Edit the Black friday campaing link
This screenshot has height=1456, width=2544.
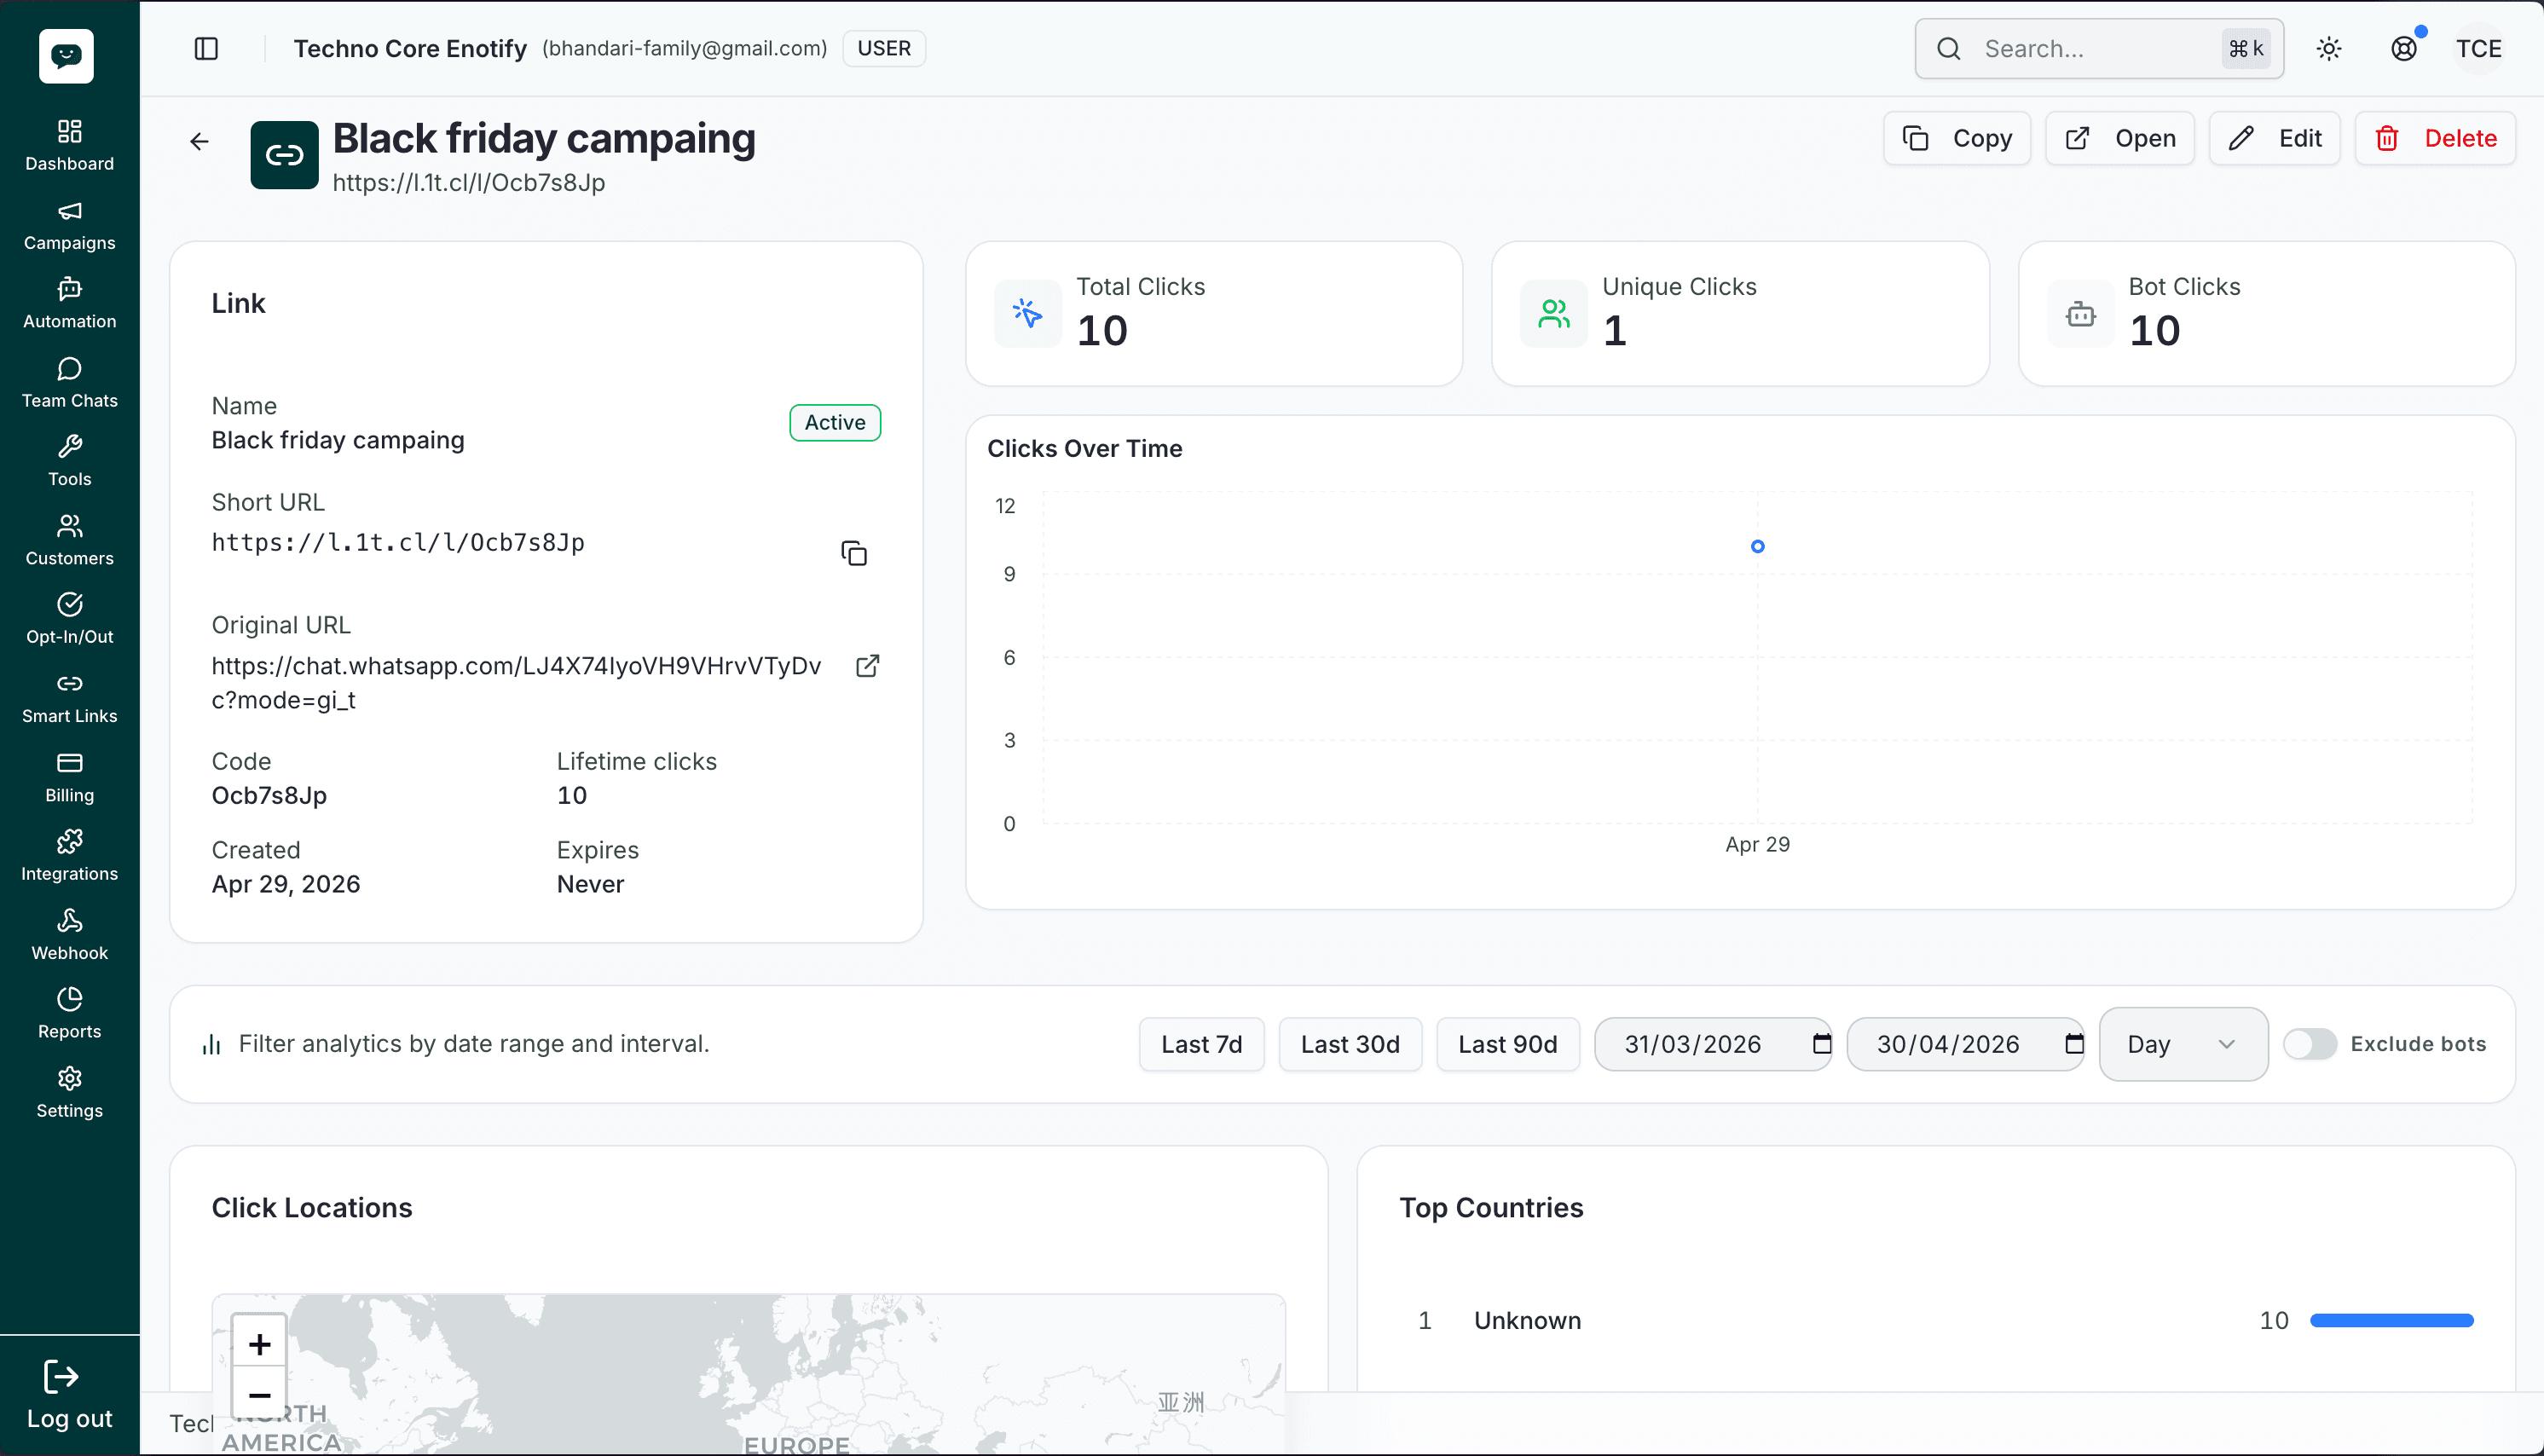click(2274, 138)
